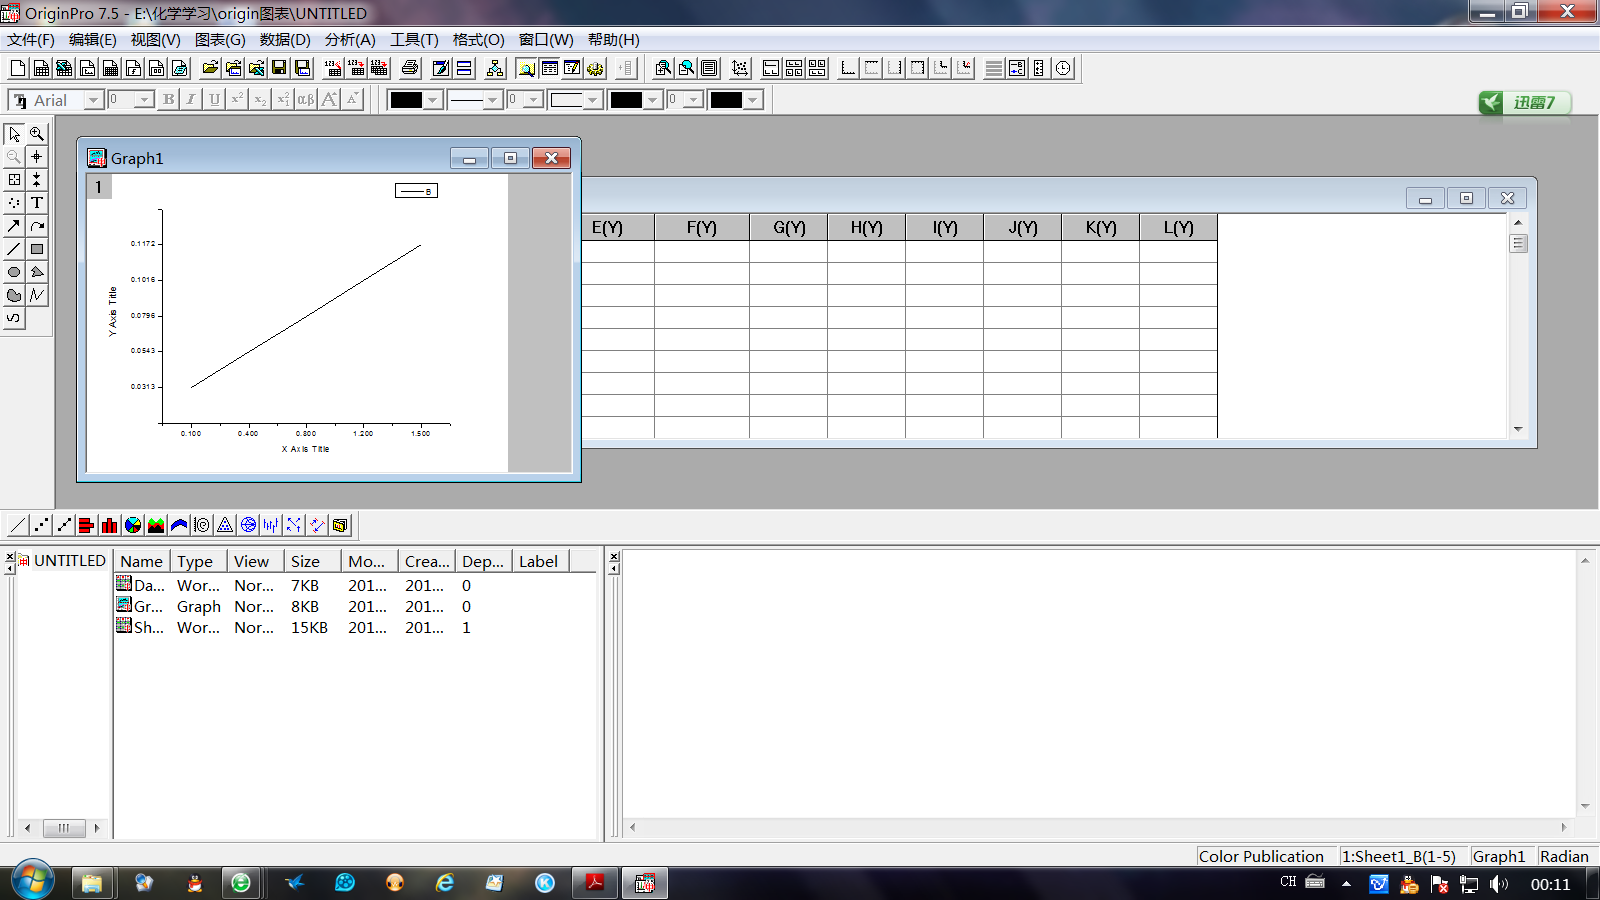Image resolution: width=1600 pixels, height=900 pixels.
Task: Sort project list by Name column header
Action: click(x=142, y=561)
